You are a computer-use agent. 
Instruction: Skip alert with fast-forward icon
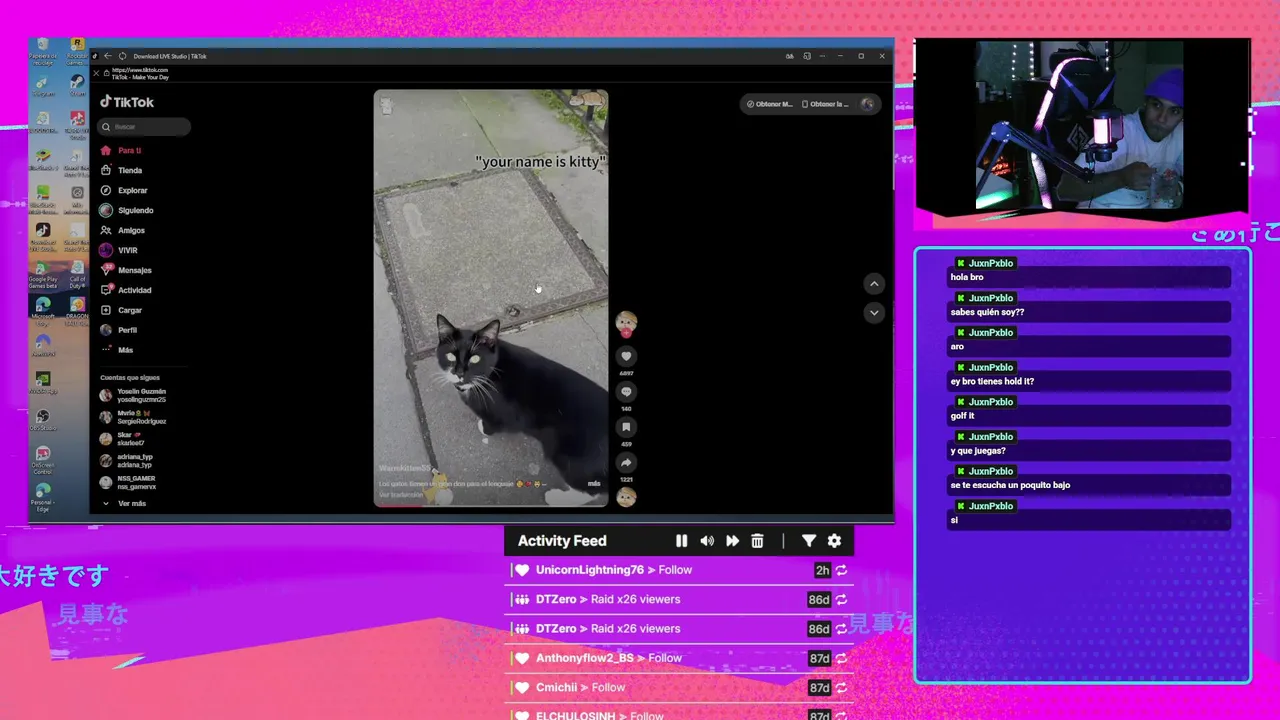click(732, 541)
